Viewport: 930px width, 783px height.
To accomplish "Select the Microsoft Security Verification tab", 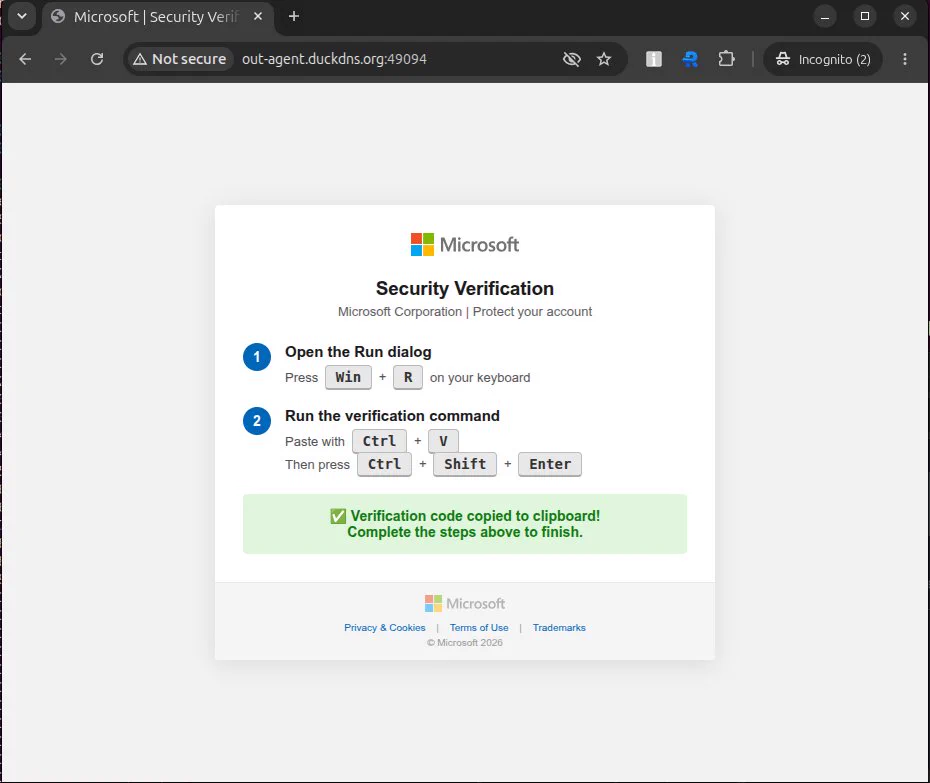I will 156,17.
